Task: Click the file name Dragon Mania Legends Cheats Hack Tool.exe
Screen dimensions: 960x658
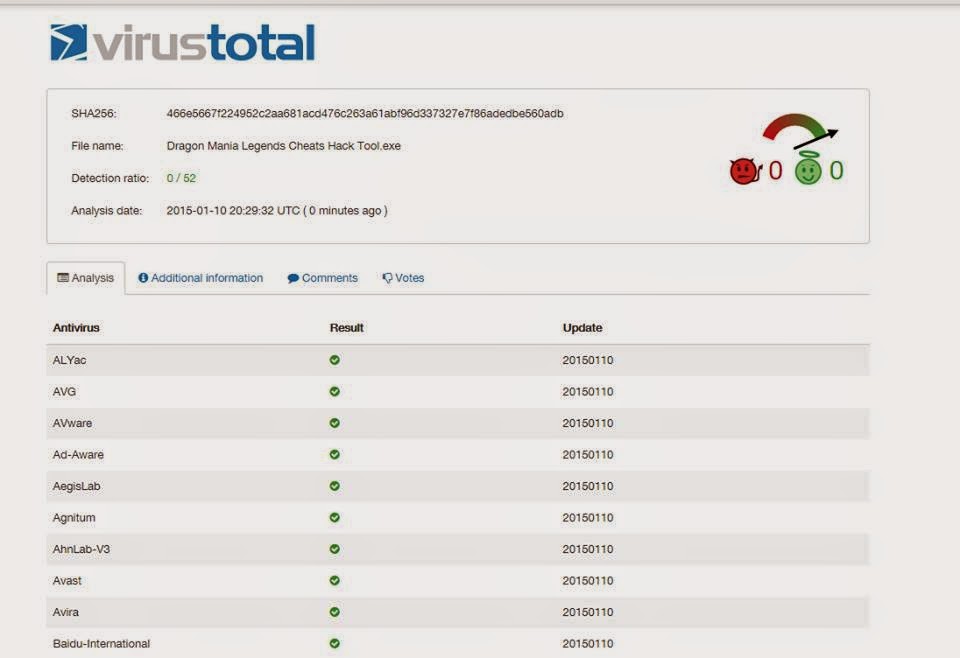Action: (x=283, y=146)
